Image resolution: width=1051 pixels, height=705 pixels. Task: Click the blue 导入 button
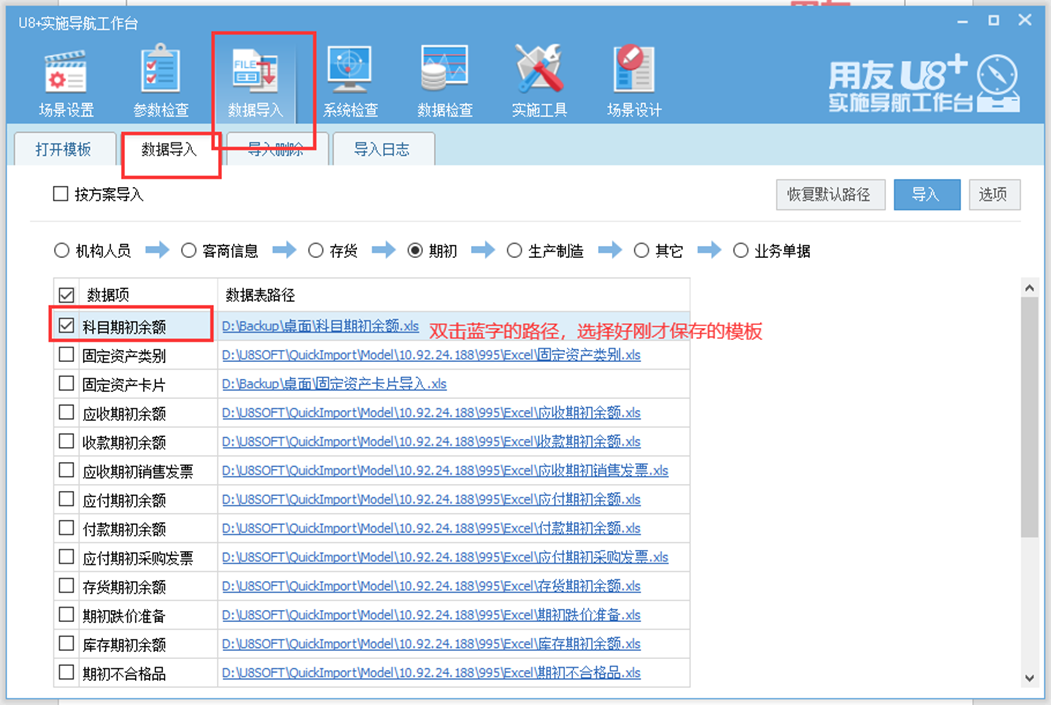tap(926, 194)
